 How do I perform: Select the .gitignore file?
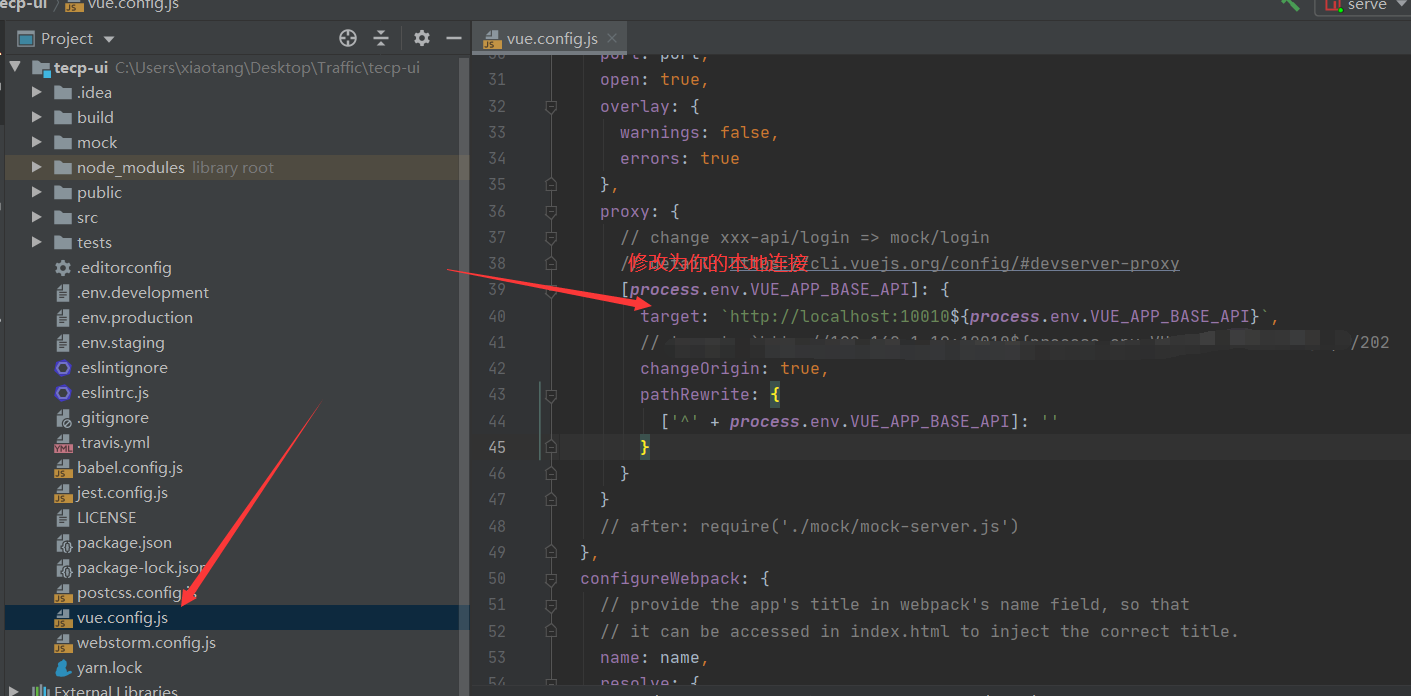(113, 417)
